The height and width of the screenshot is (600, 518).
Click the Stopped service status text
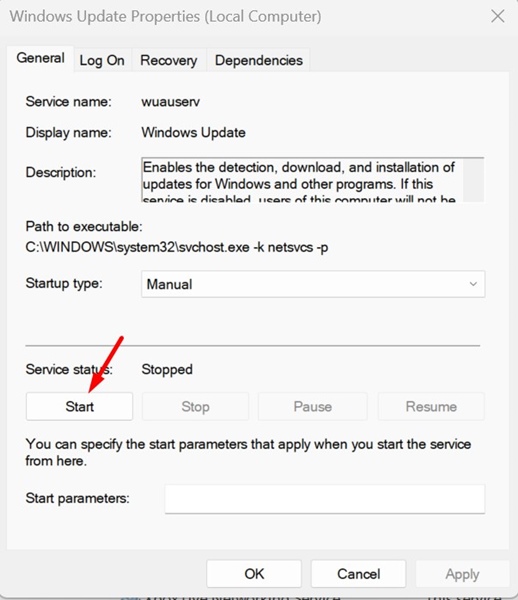click(x=167, y=370)
